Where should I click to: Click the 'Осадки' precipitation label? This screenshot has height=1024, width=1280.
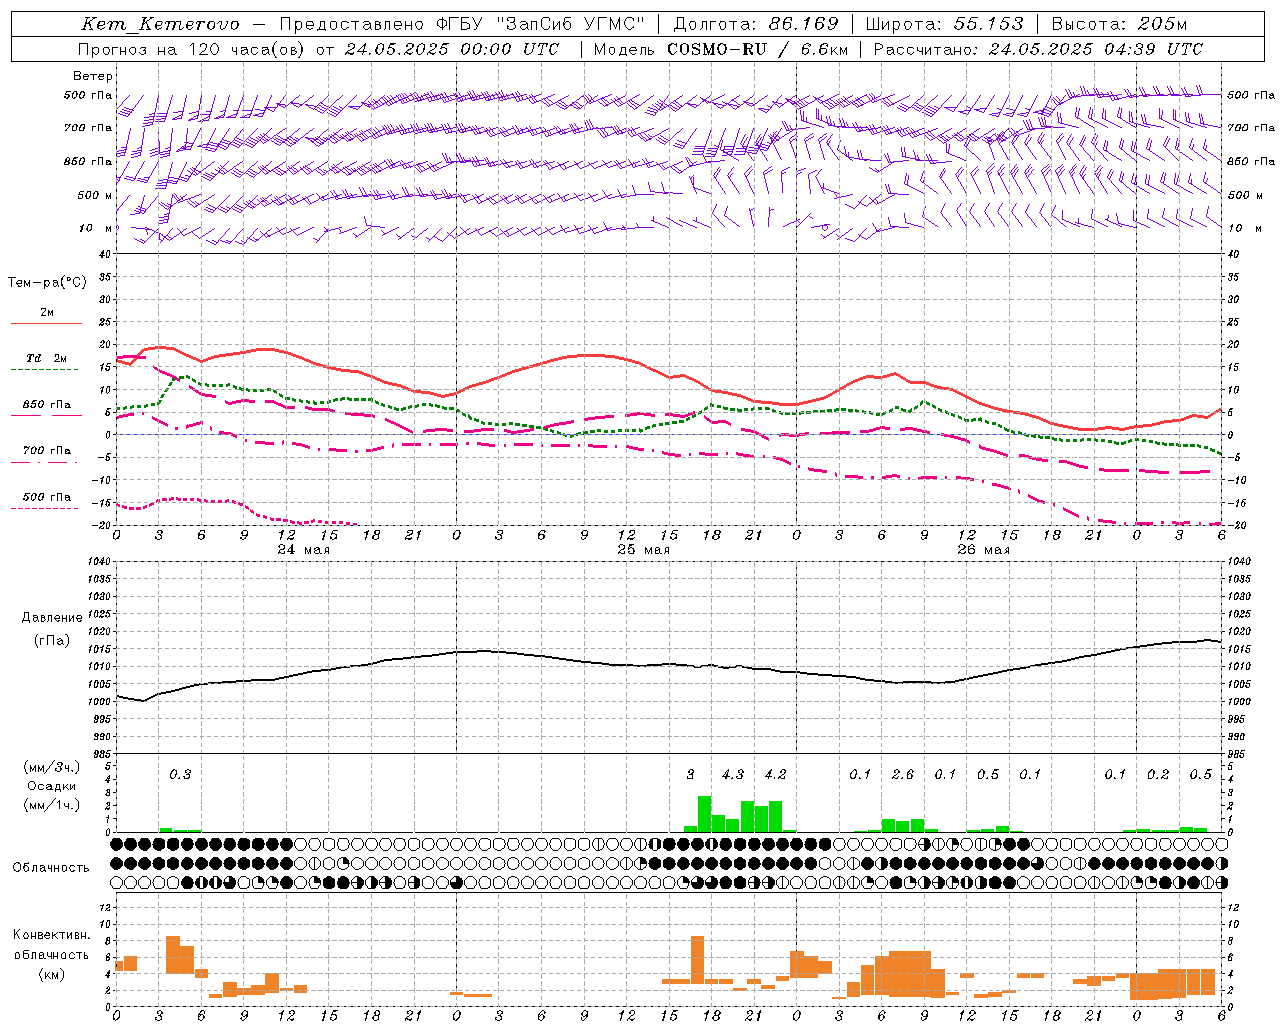[51, 786]
